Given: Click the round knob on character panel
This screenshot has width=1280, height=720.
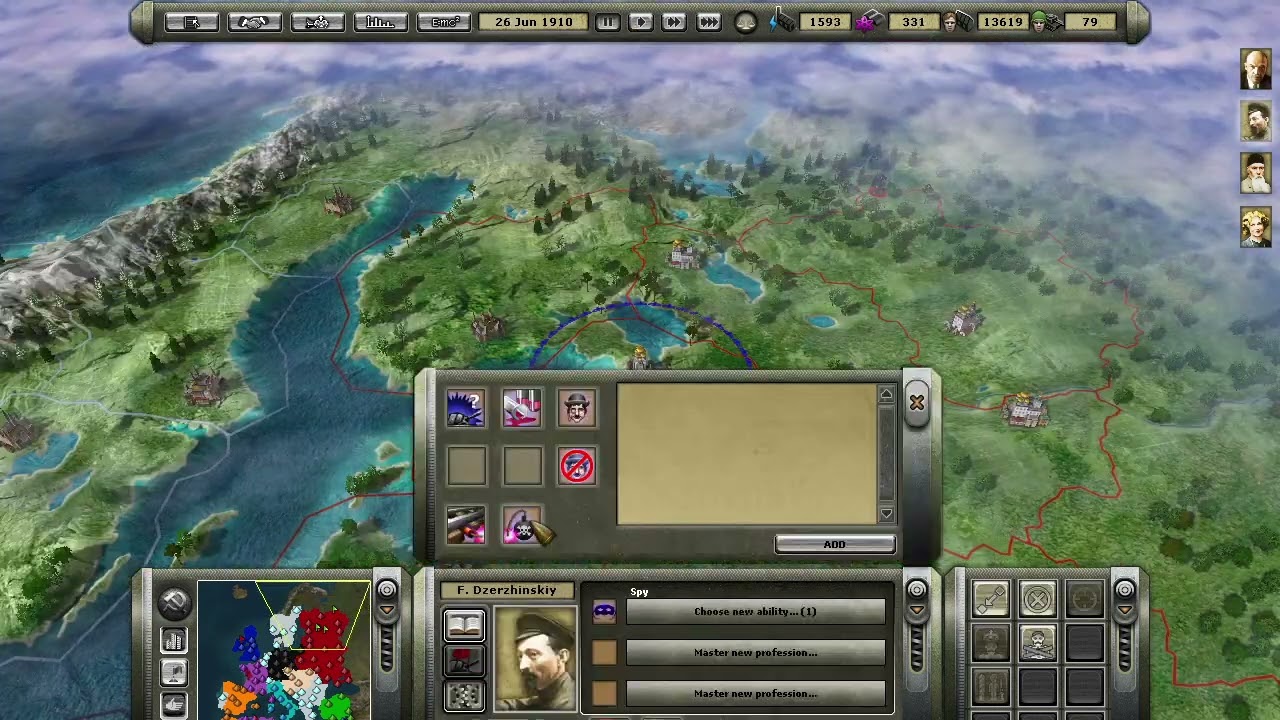Looking at the screenshot, I should tap(917, 590).
